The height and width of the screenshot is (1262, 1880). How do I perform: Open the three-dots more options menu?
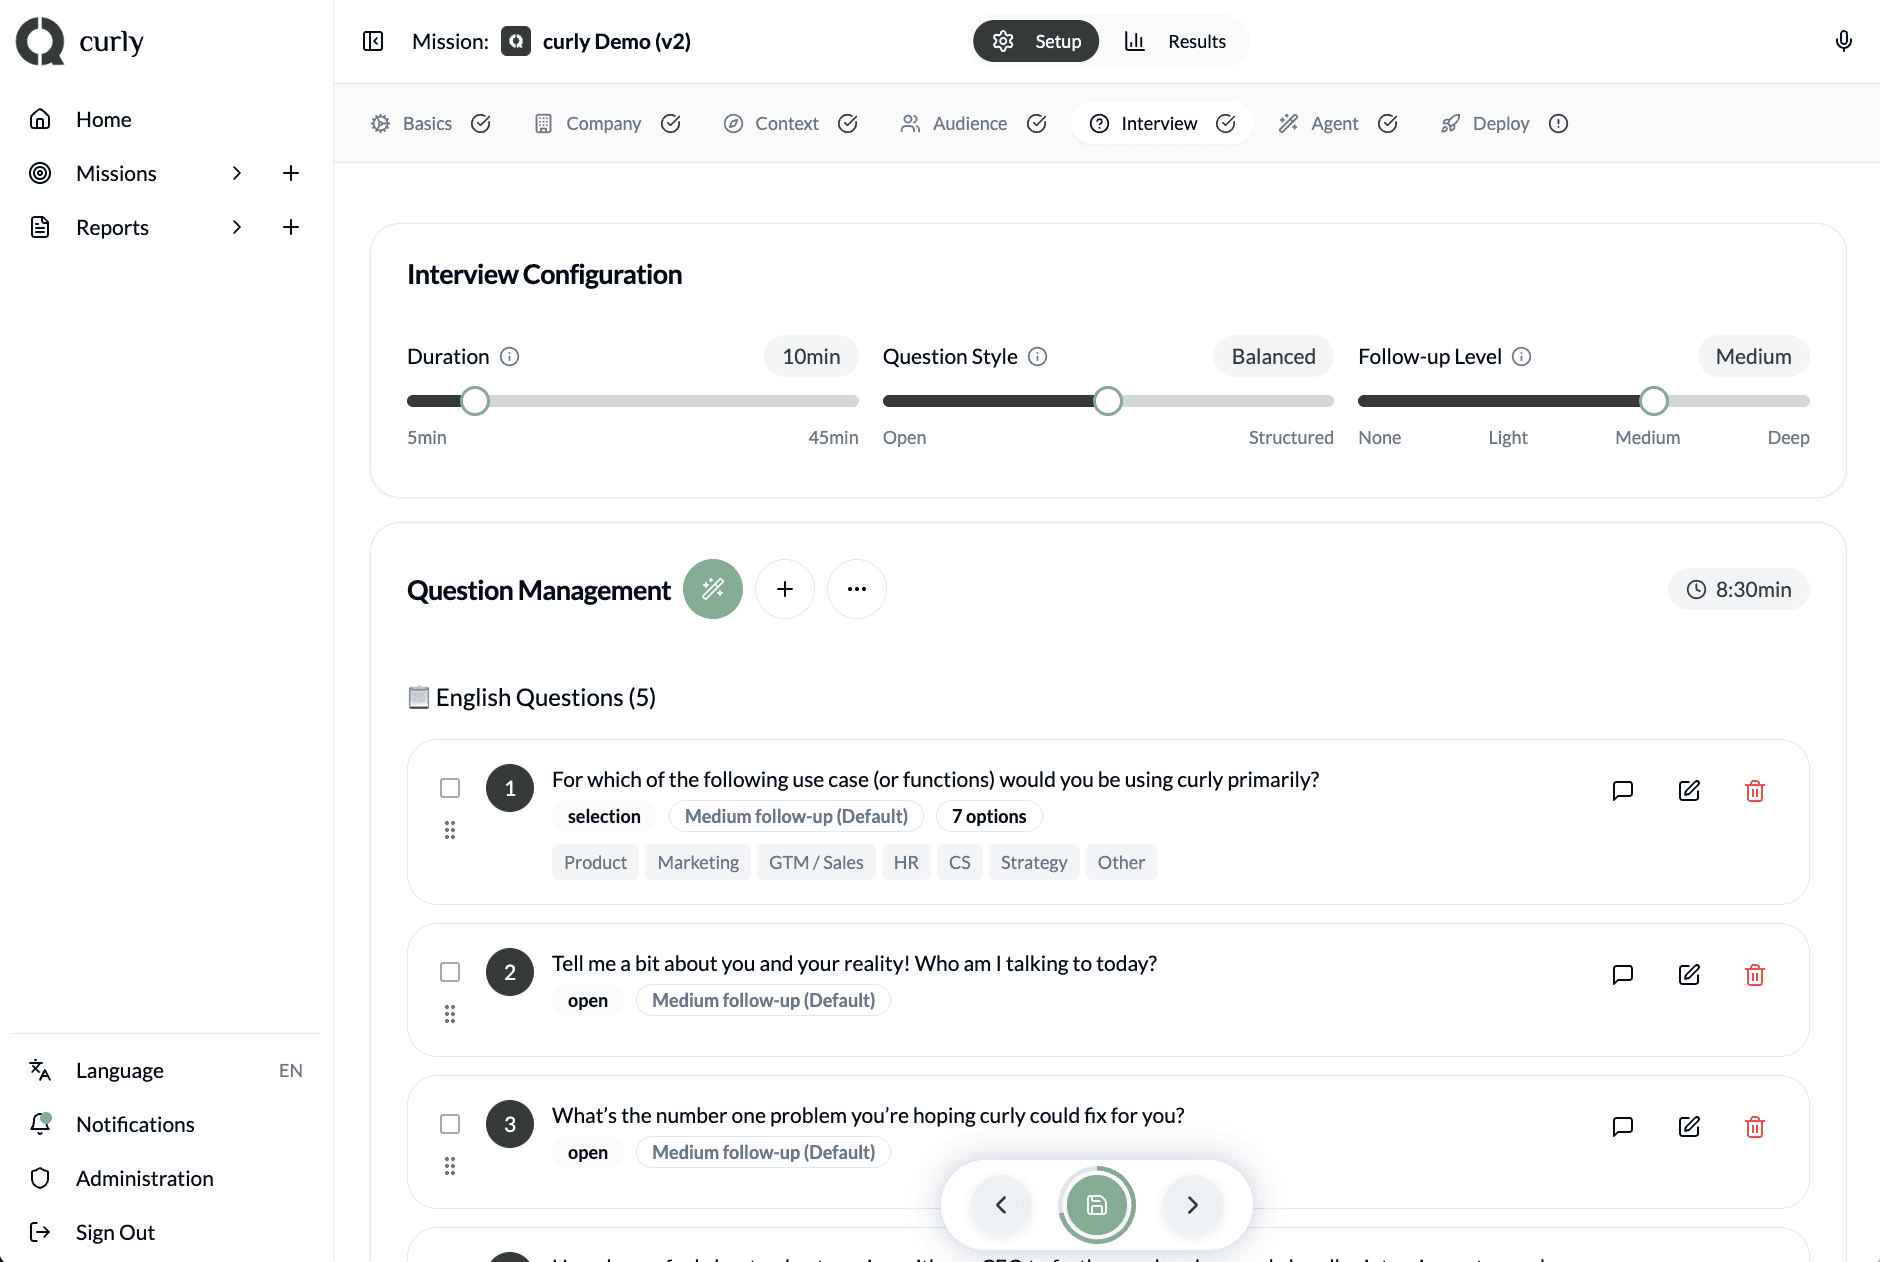857,589
